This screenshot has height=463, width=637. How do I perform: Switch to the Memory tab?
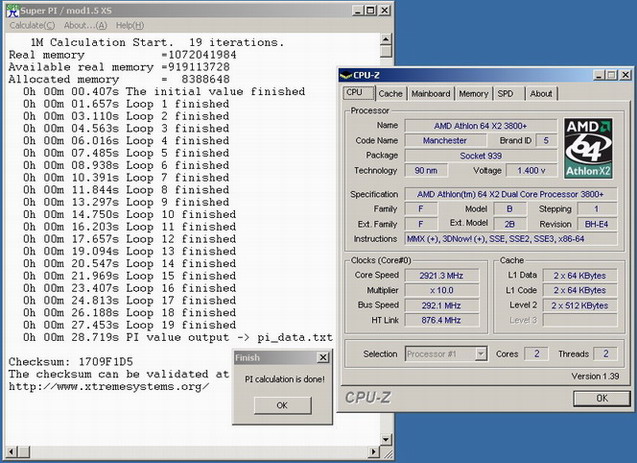tap(473, 94)
